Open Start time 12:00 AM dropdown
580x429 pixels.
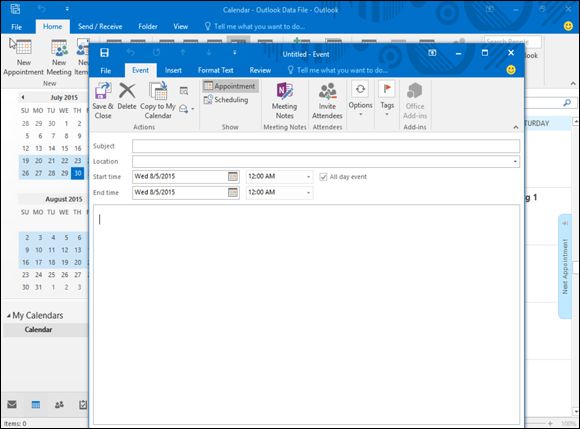tap(308, 177)
